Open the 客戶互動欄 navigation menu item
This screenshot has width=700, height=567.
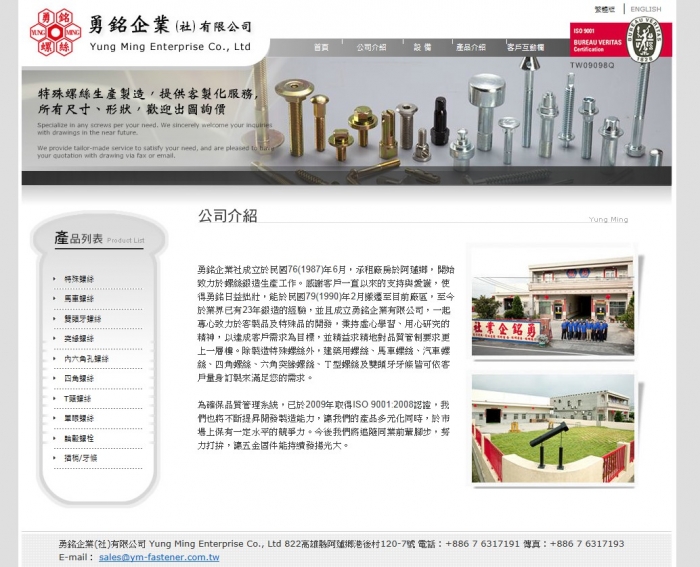525,47
